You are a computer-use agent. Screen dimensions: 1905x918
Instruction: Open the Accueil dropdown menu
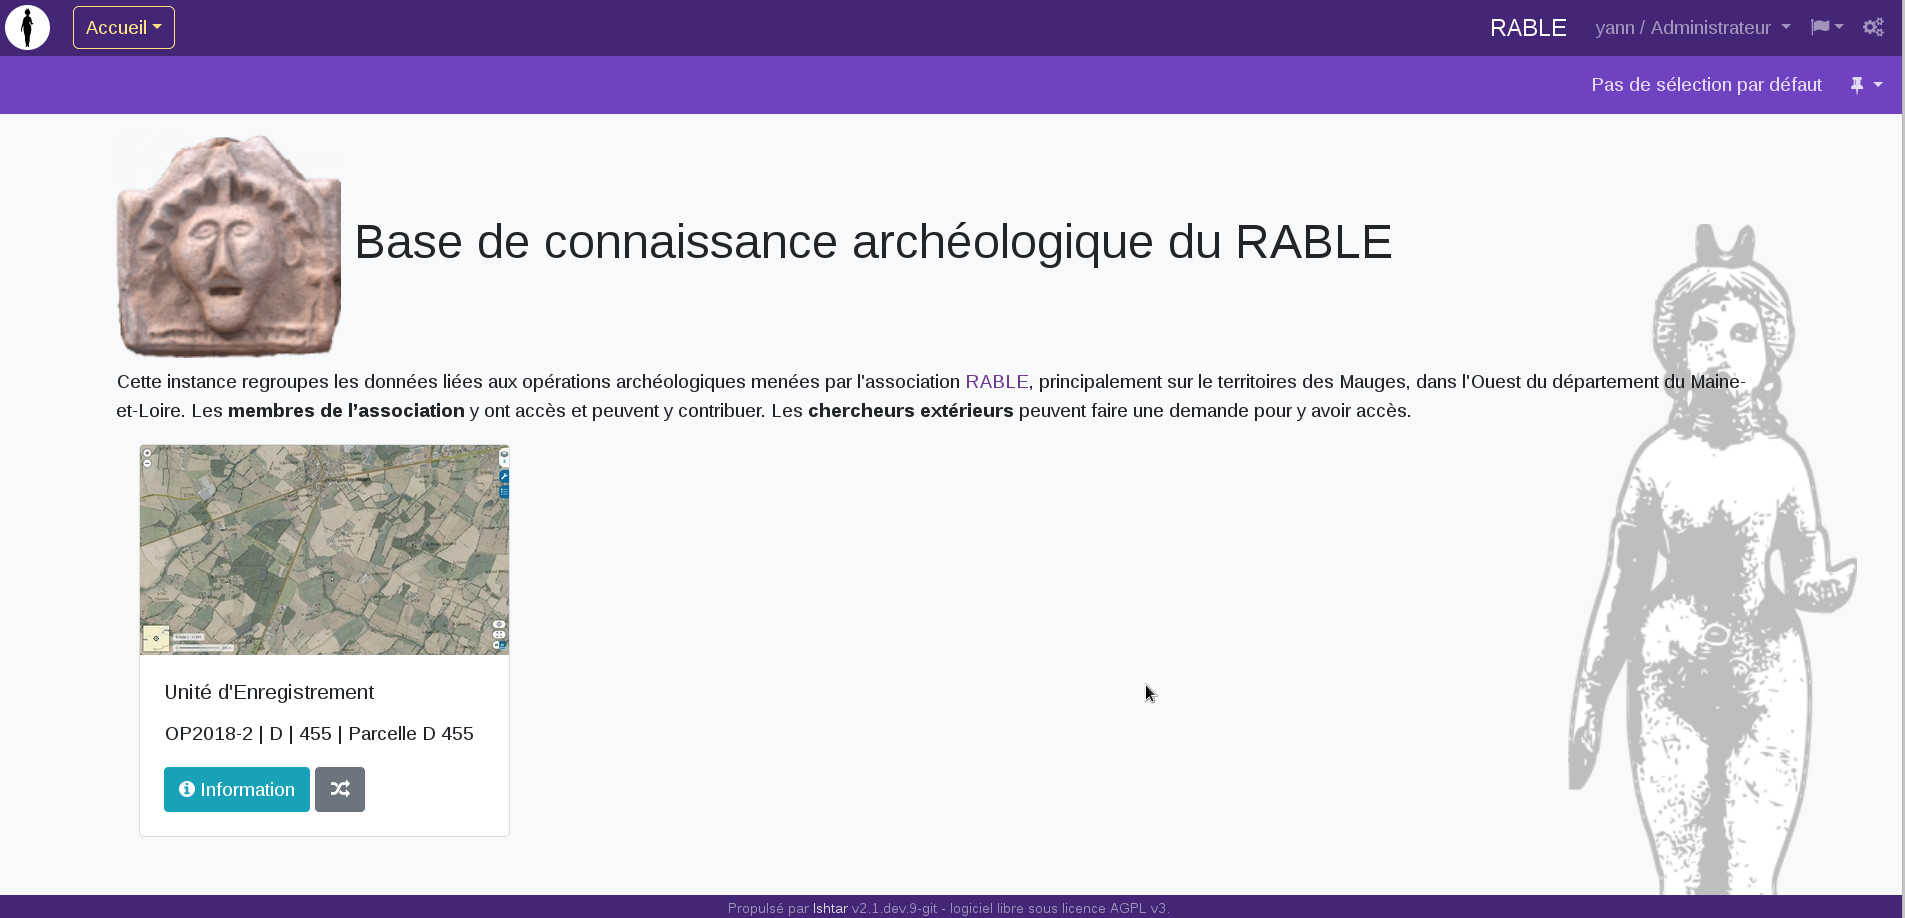click(124, 28)
